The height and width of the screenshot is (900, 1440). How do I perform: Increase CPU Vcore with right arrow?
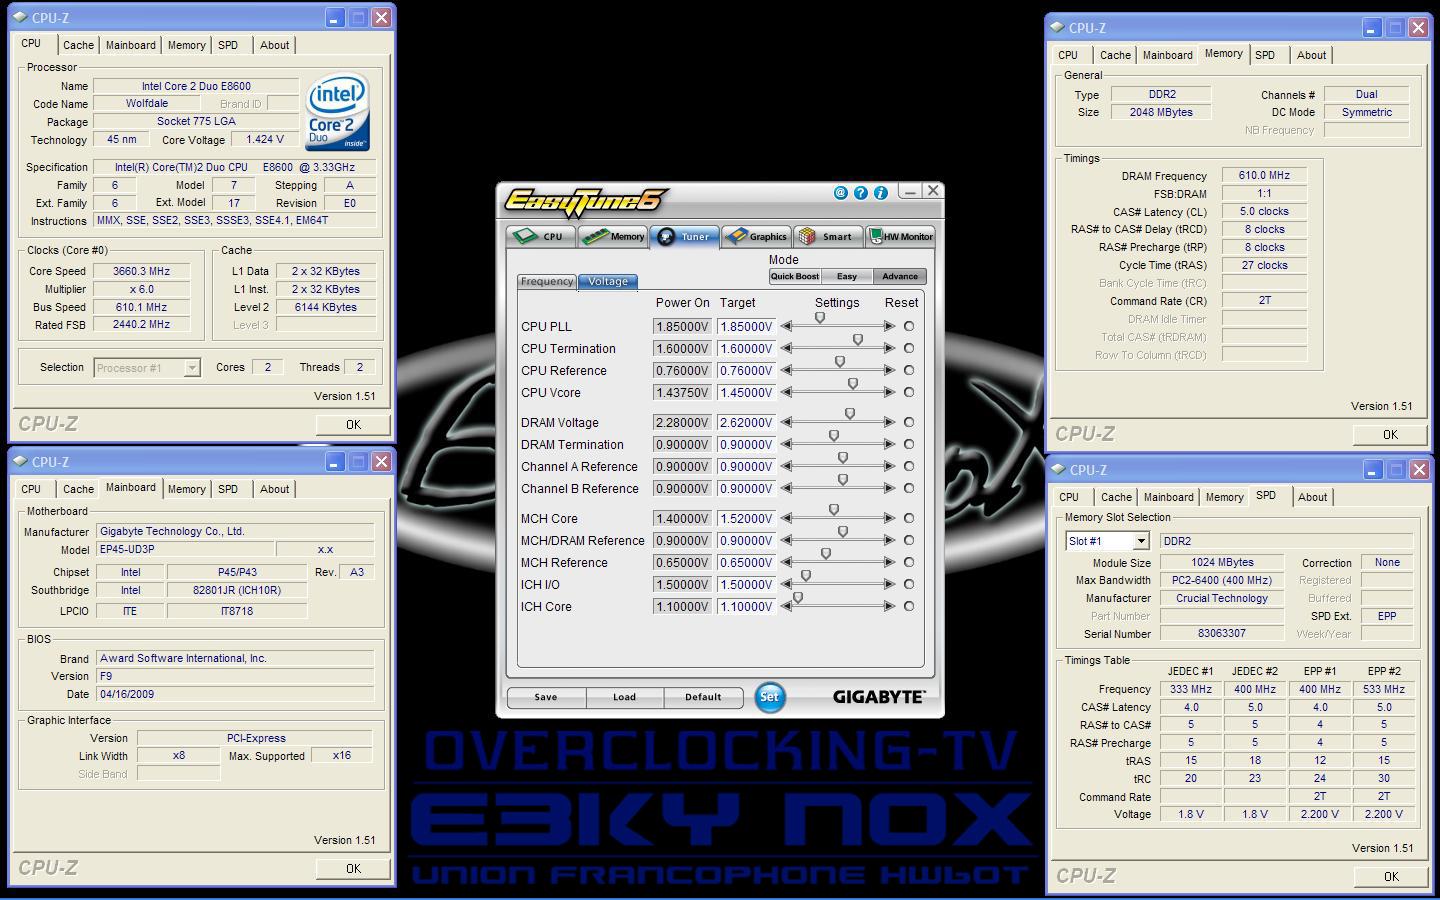890,392
